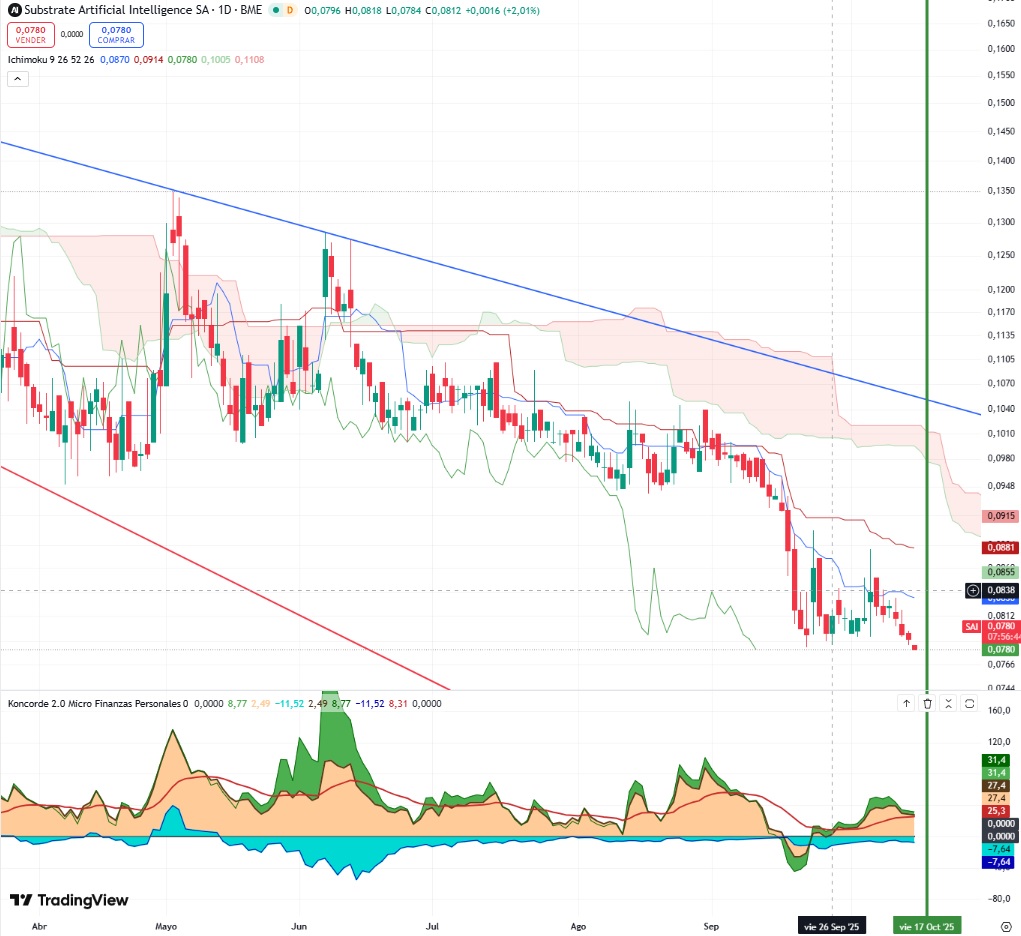The width and height of the screenshot is (1021, 936).
Task: Click the plus icon on price crosshair
Action: [x=973, y=590]
